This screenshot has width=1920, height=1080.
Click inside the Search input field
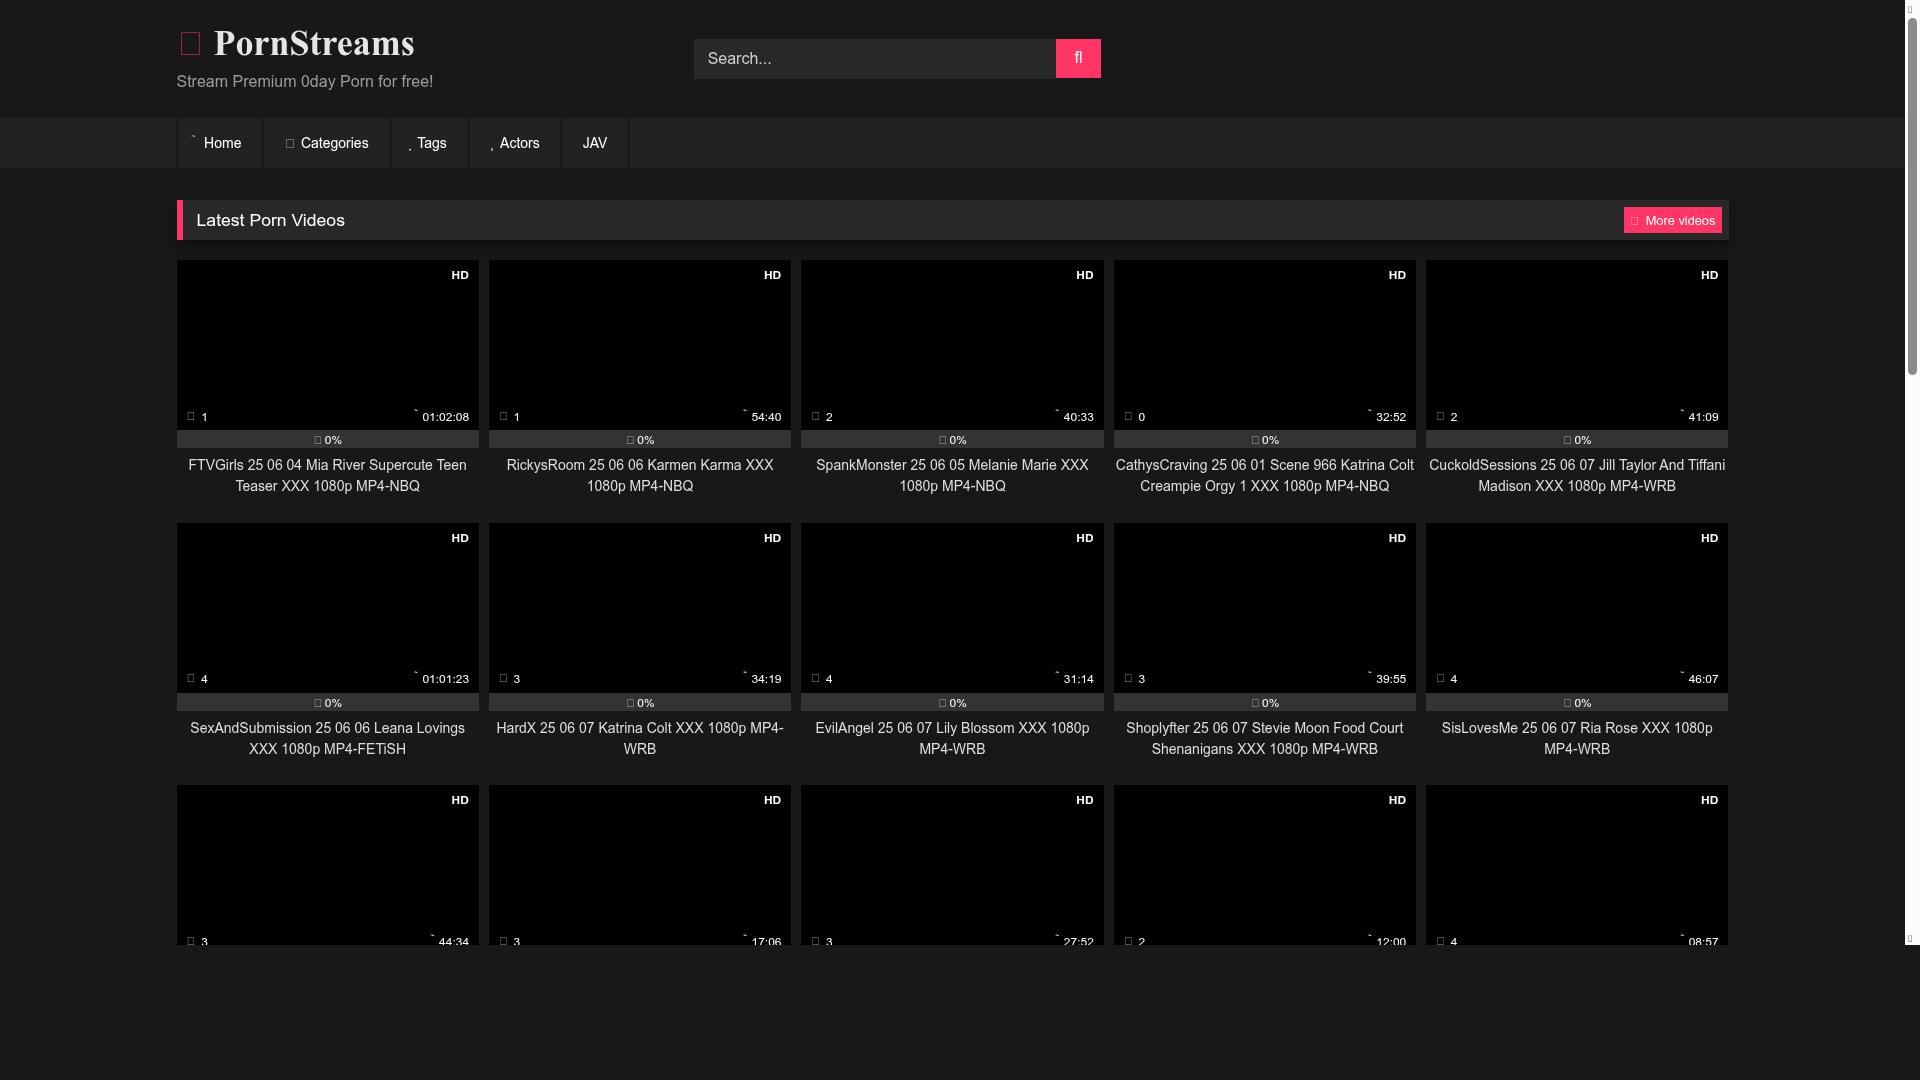click(x=873, y=58)
